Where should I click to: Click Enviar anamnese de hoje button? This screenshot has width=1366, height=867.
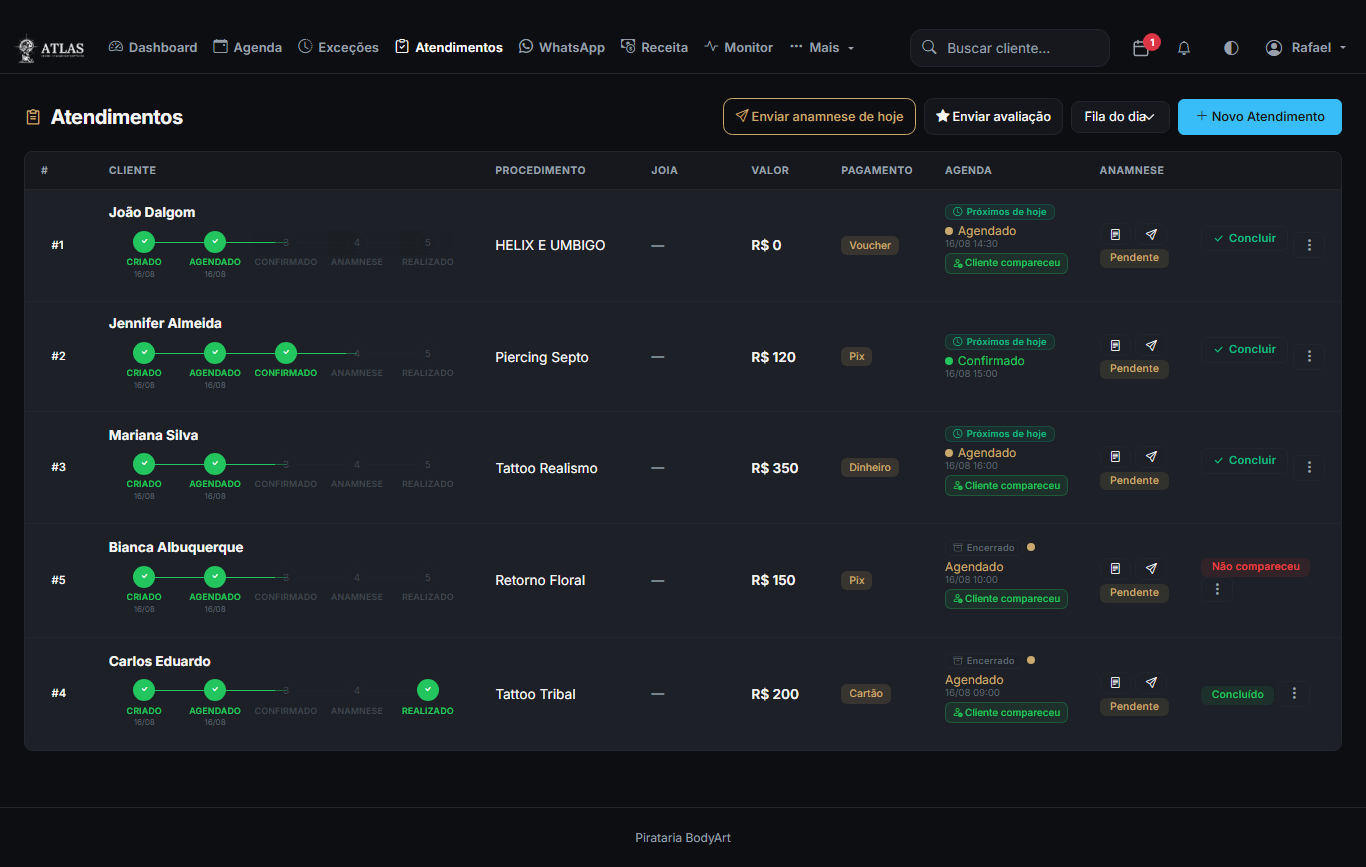click(819, 117)
